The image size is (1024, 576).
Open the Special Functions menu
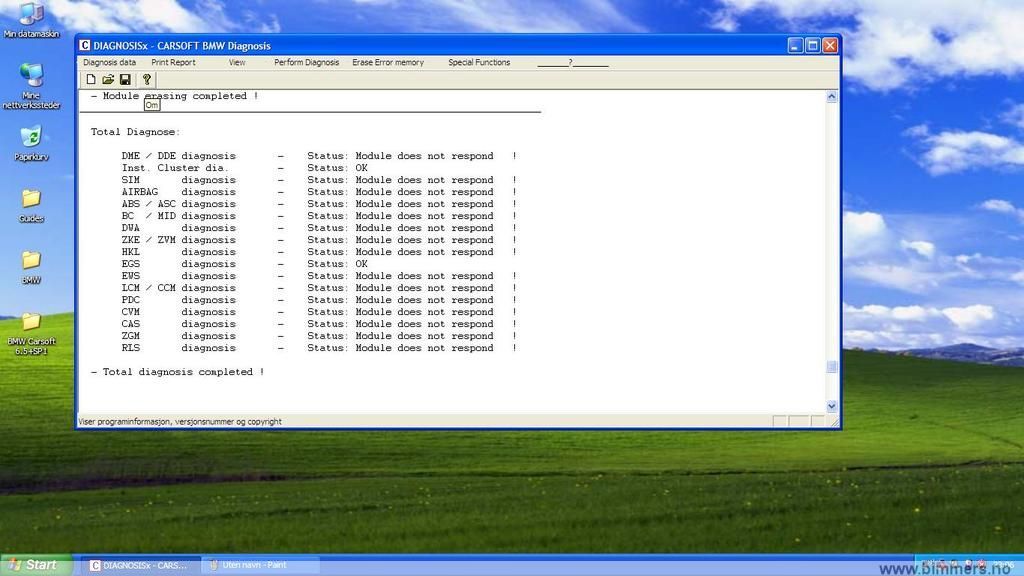(x=479, y=63)
